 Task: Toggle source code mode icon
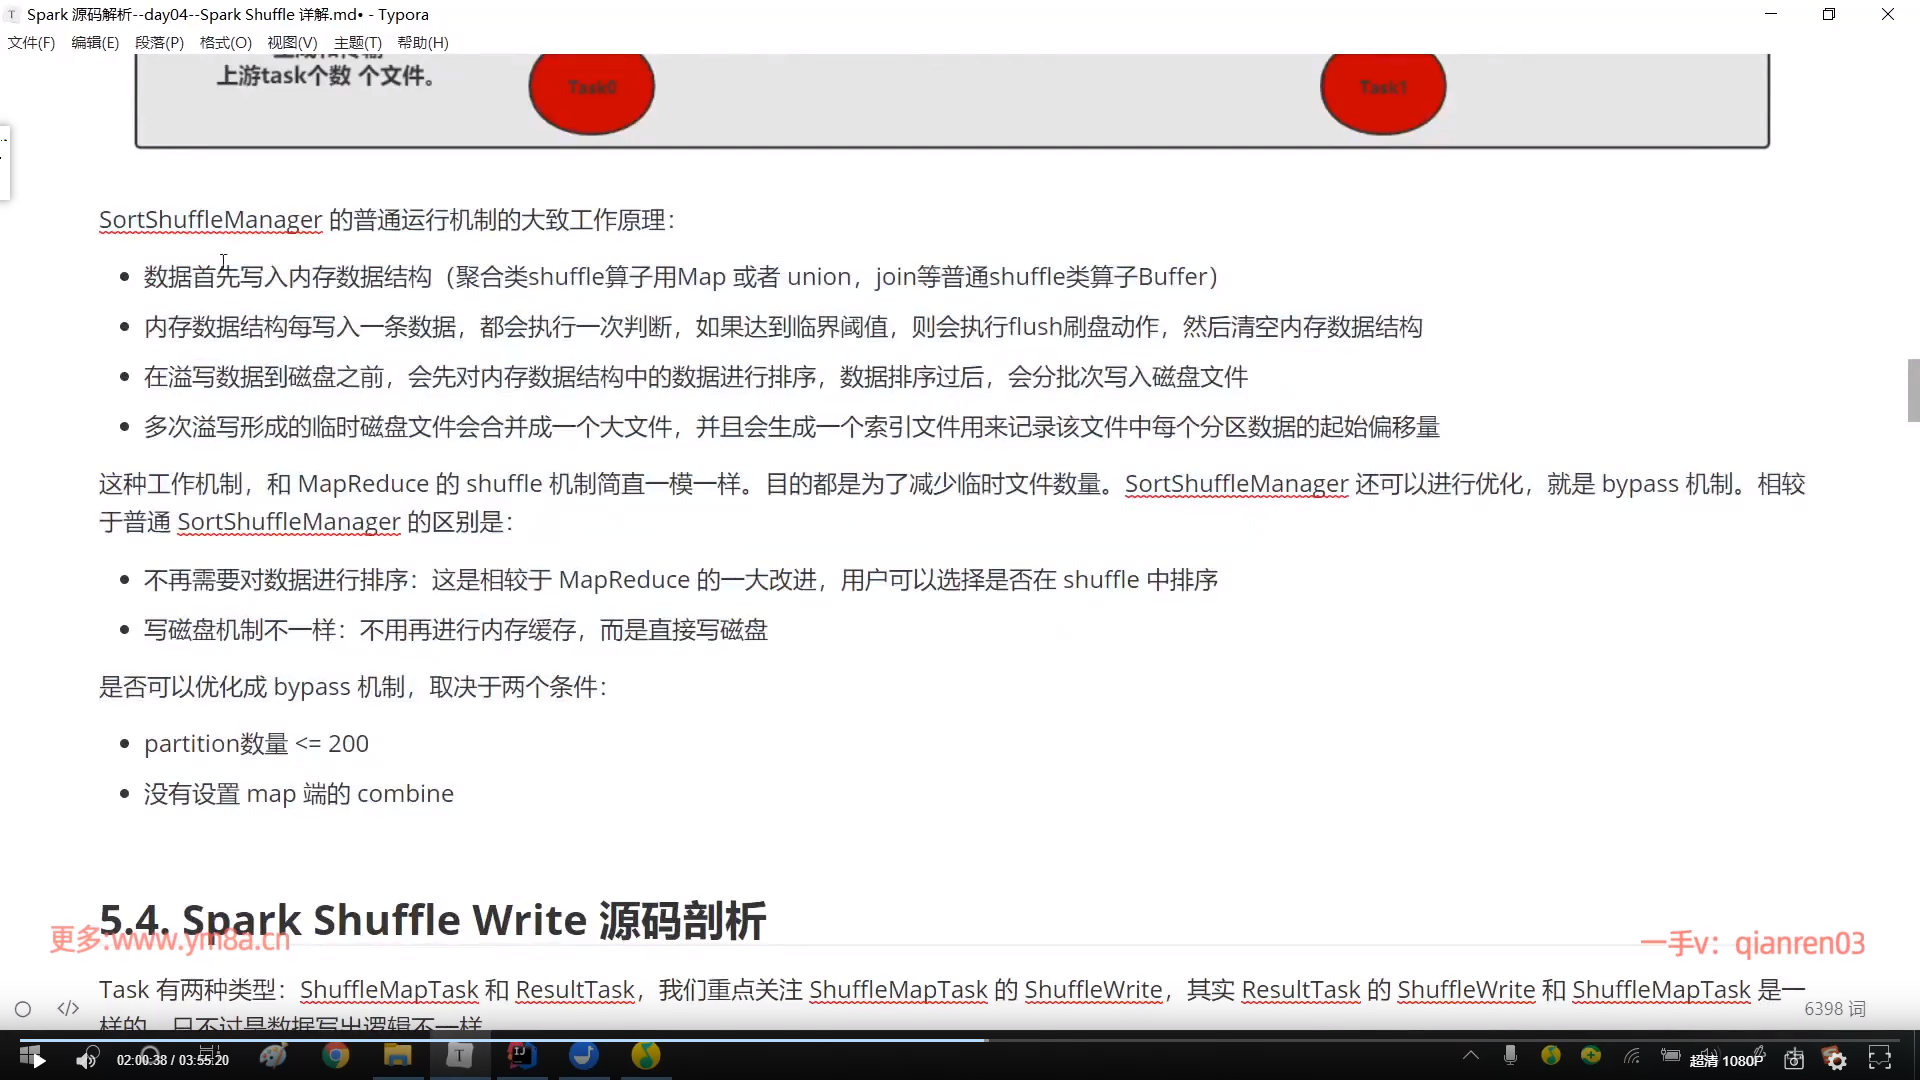[68, 1008]
